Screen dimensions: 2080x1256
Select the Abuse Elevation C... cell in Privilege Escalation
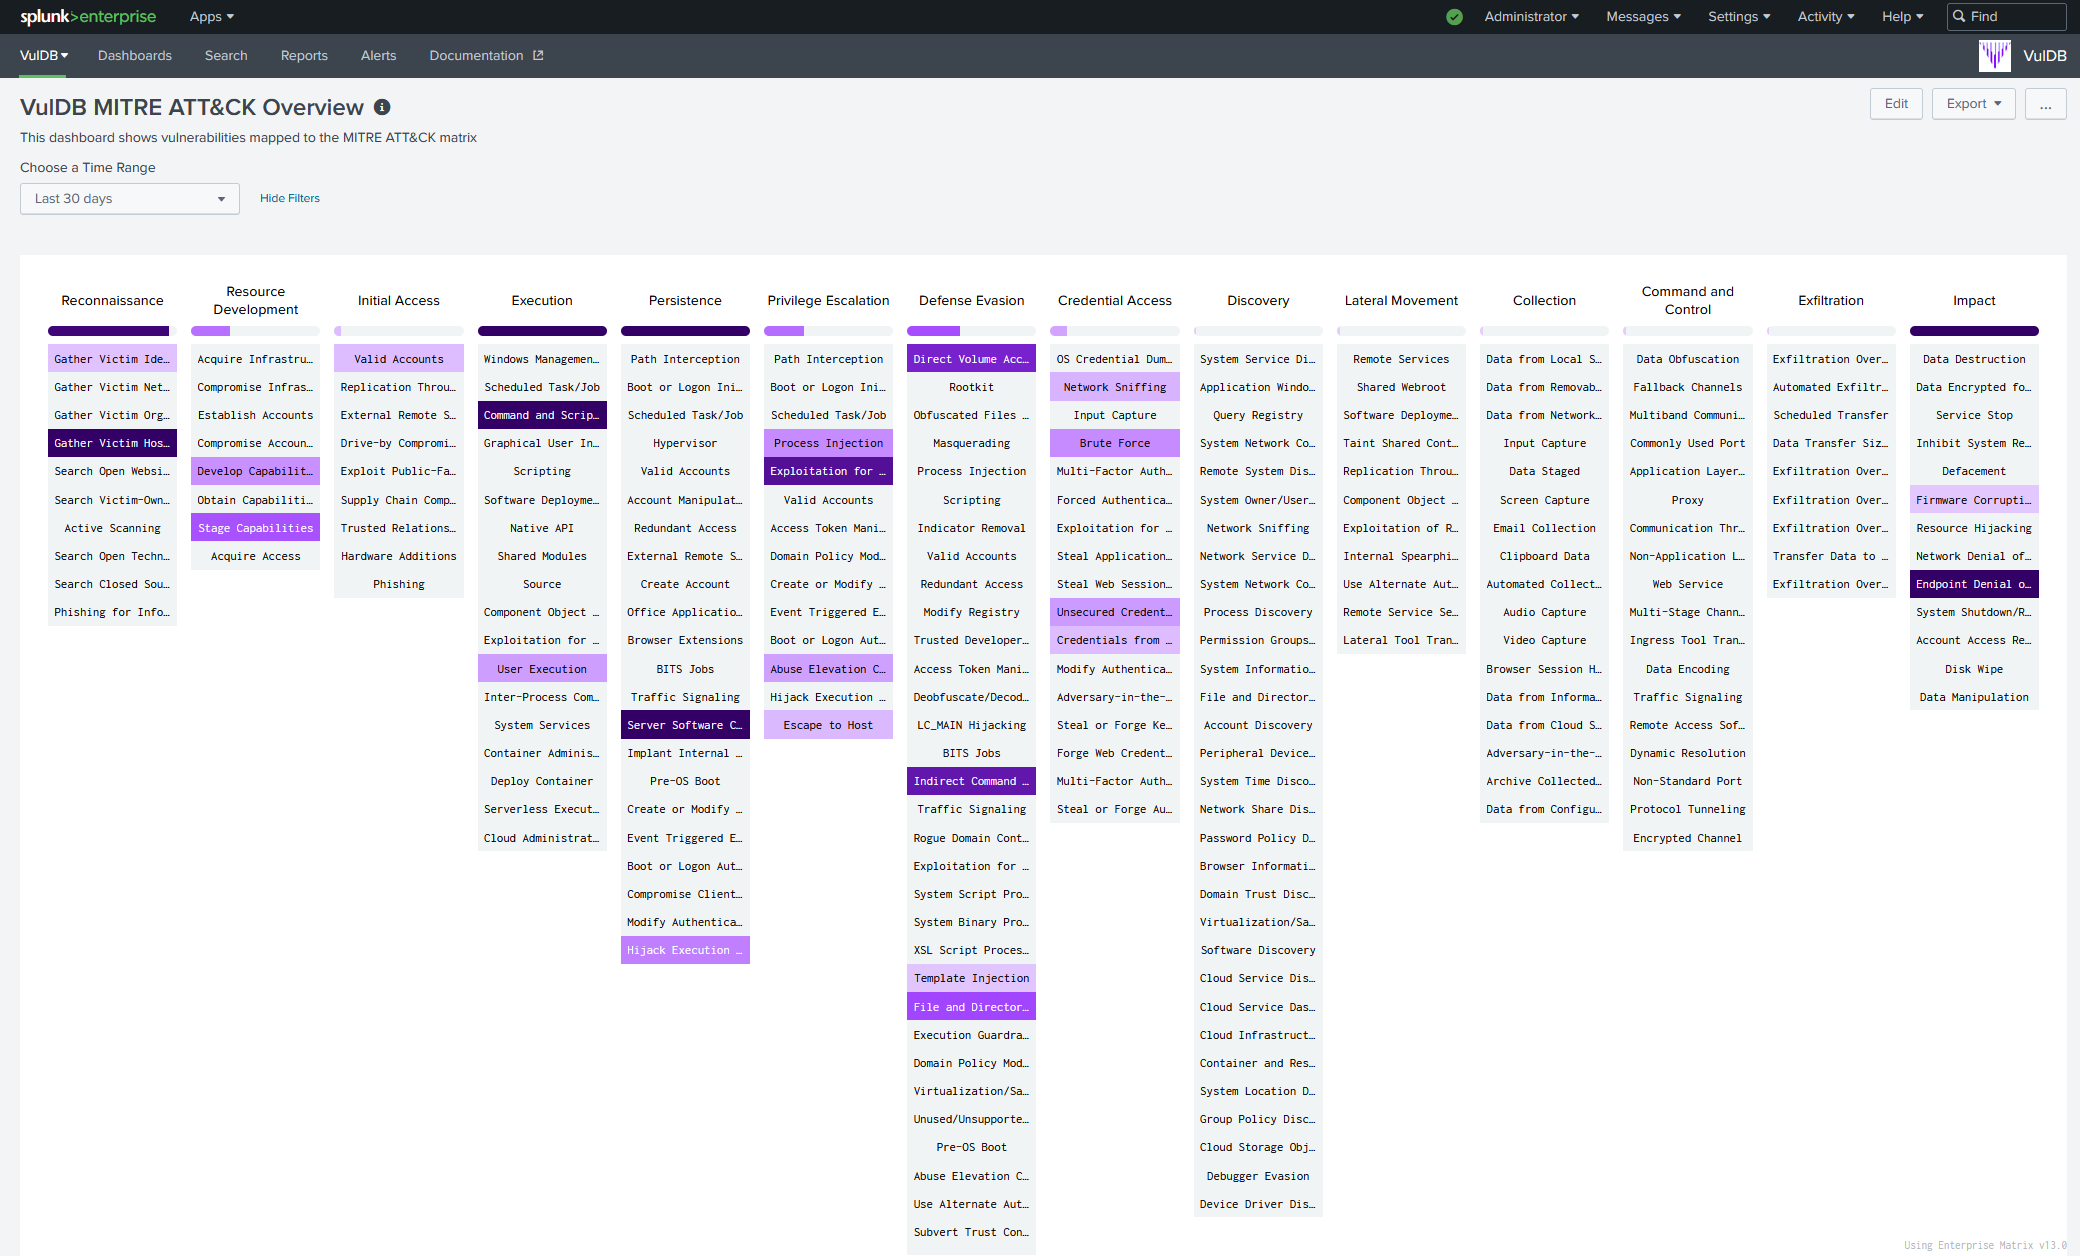[x=828, y=669]
